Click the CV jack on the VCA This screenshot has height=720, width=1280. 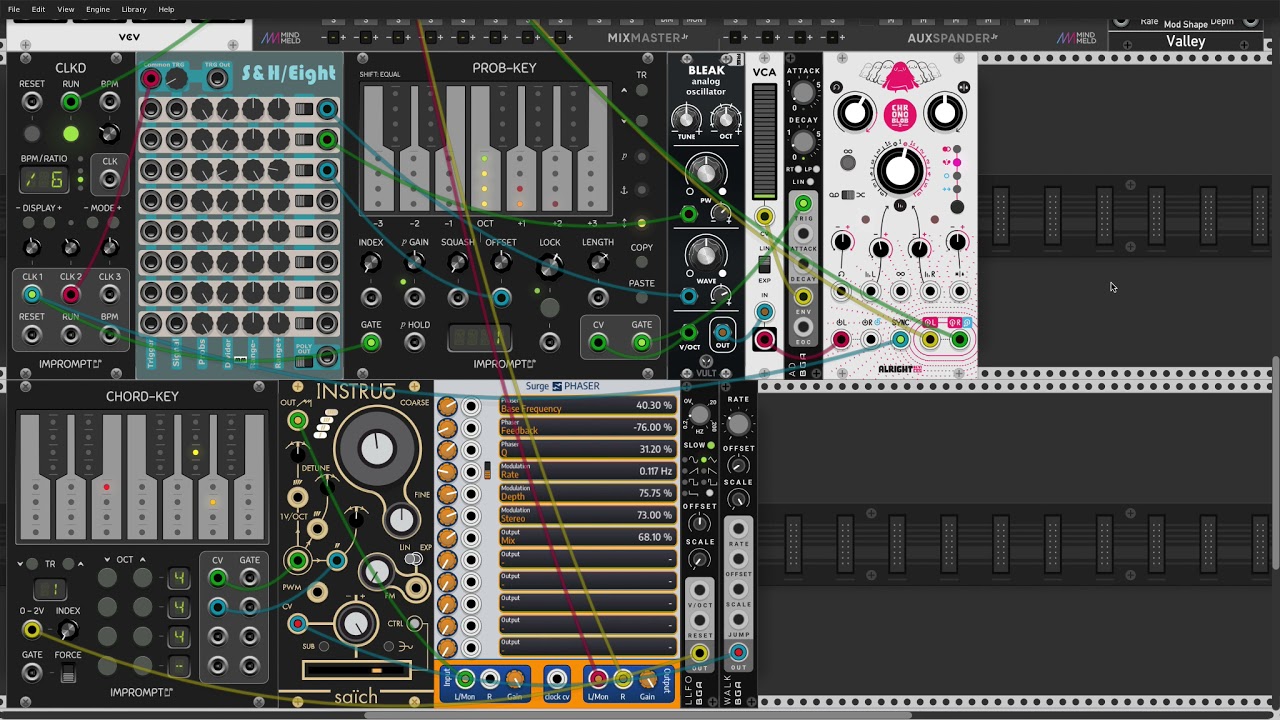[764, 217]
